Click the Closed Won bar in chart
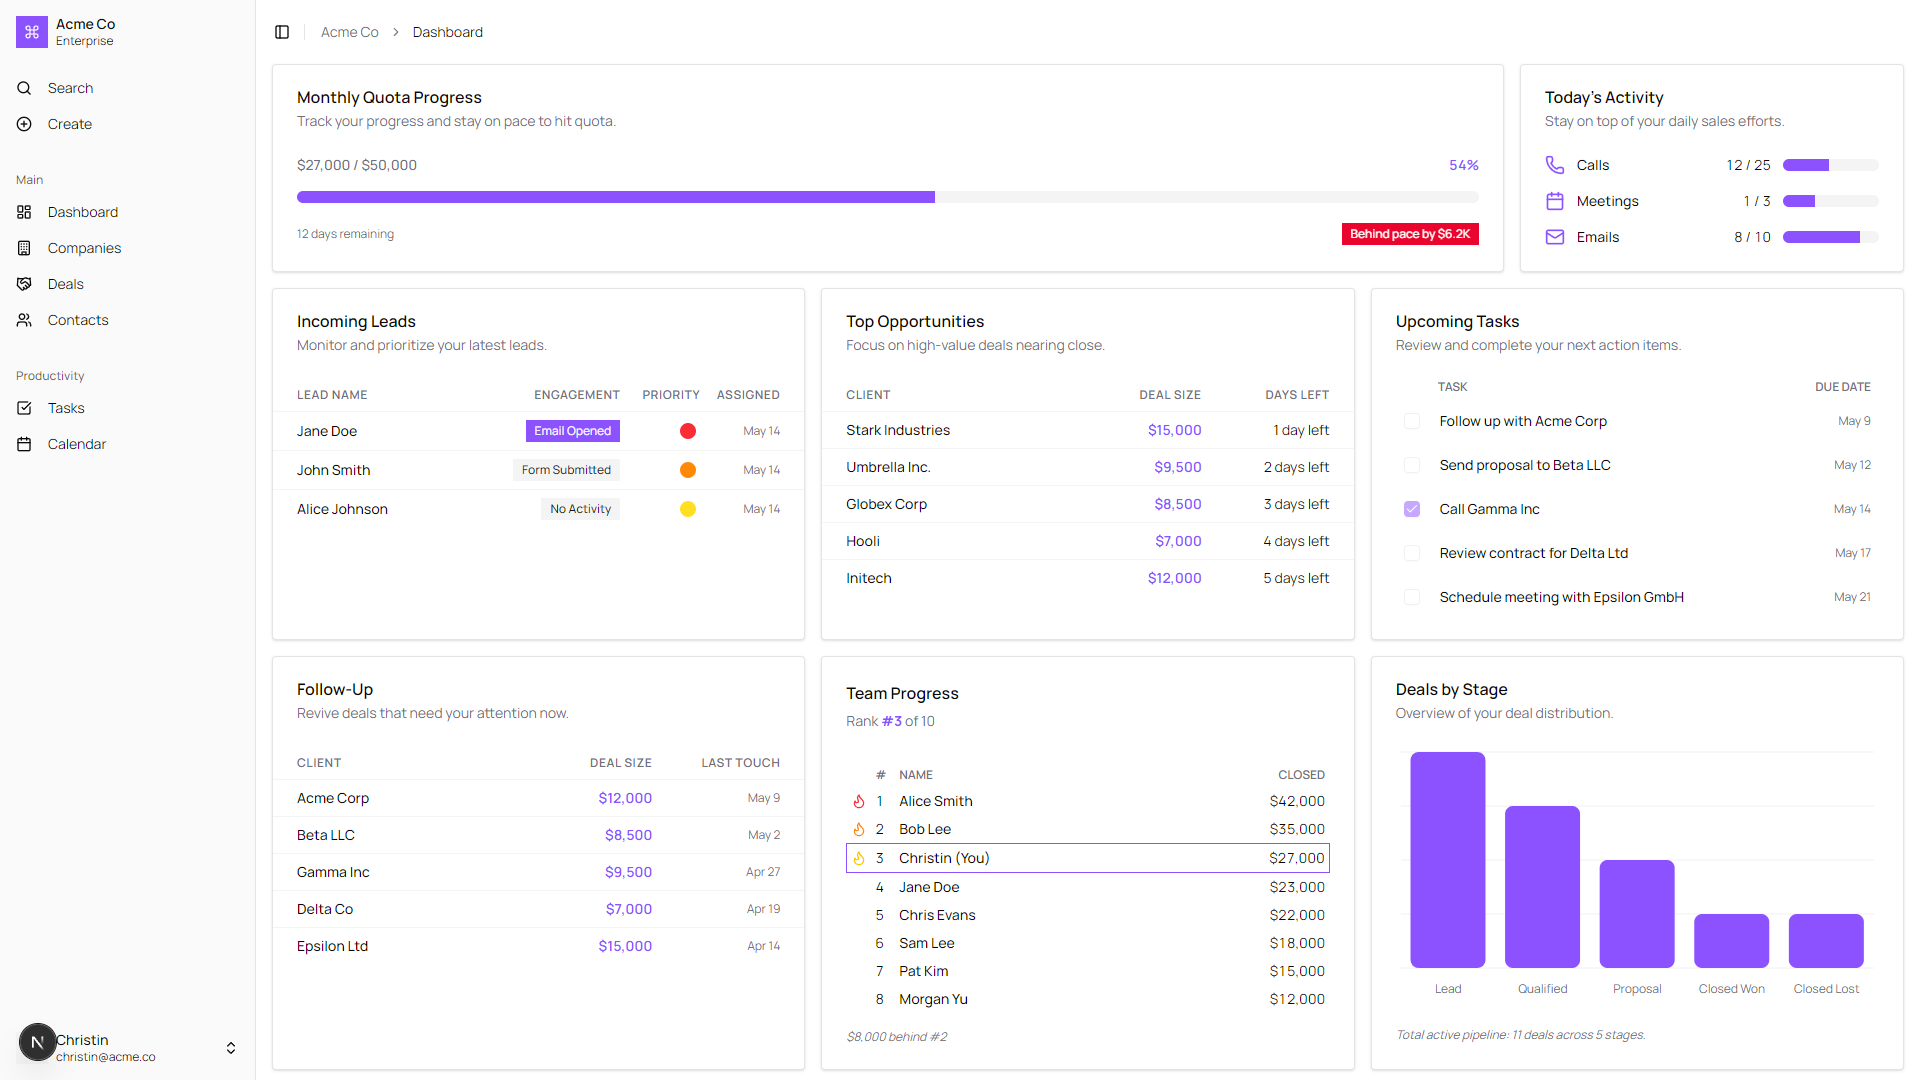The height and width of the screenshot is (1080, 1920). click(x=1732, y=941)
